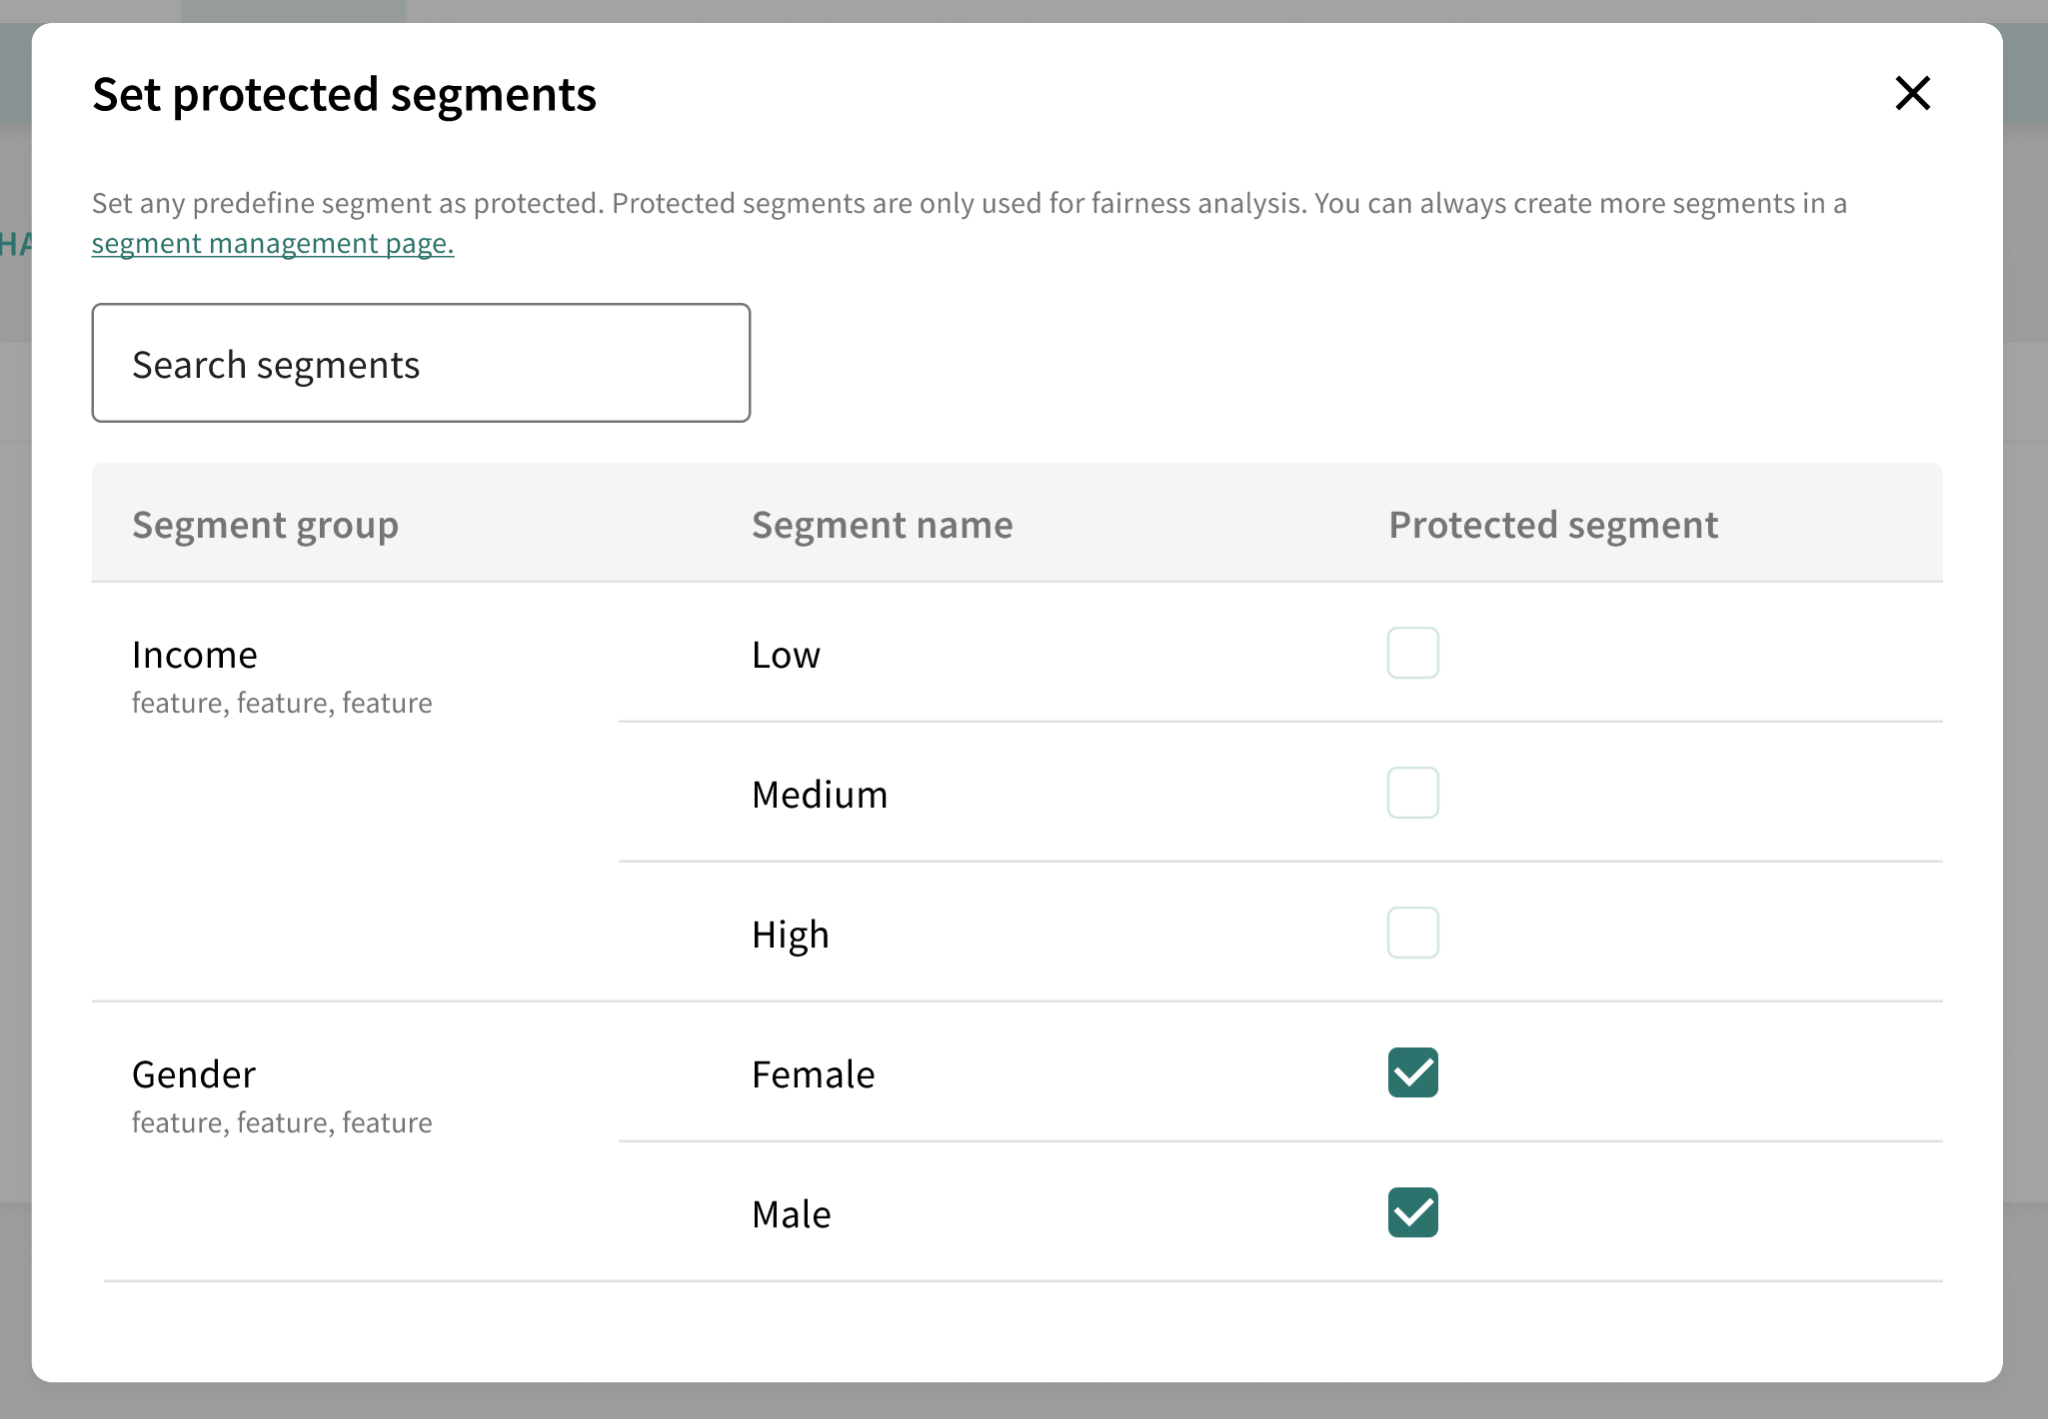Click the Low segment name
The height and width of the screenshot is (1419, 2048).
(x=786, y=655)
